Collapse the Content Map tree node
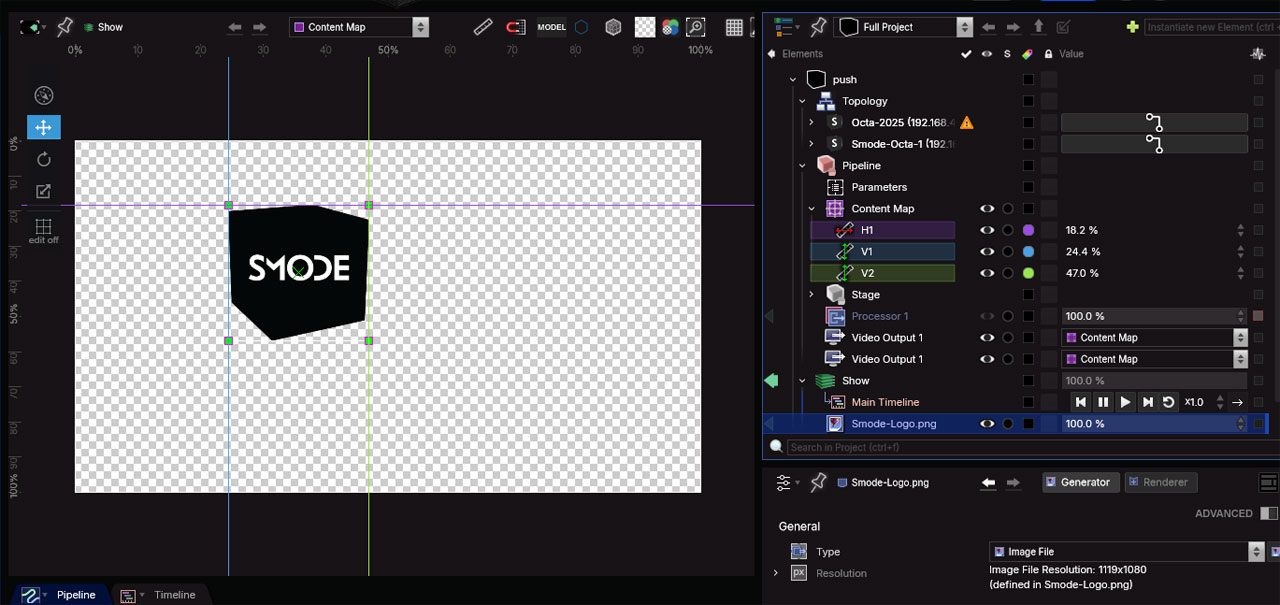This screenshot has width=1280, height=605. [x=811, y=209]
